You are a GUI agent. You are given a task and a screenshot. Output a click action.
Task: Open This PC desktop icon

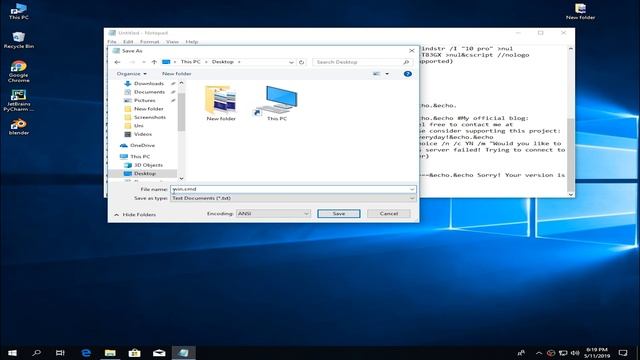(x=18, y=11)
